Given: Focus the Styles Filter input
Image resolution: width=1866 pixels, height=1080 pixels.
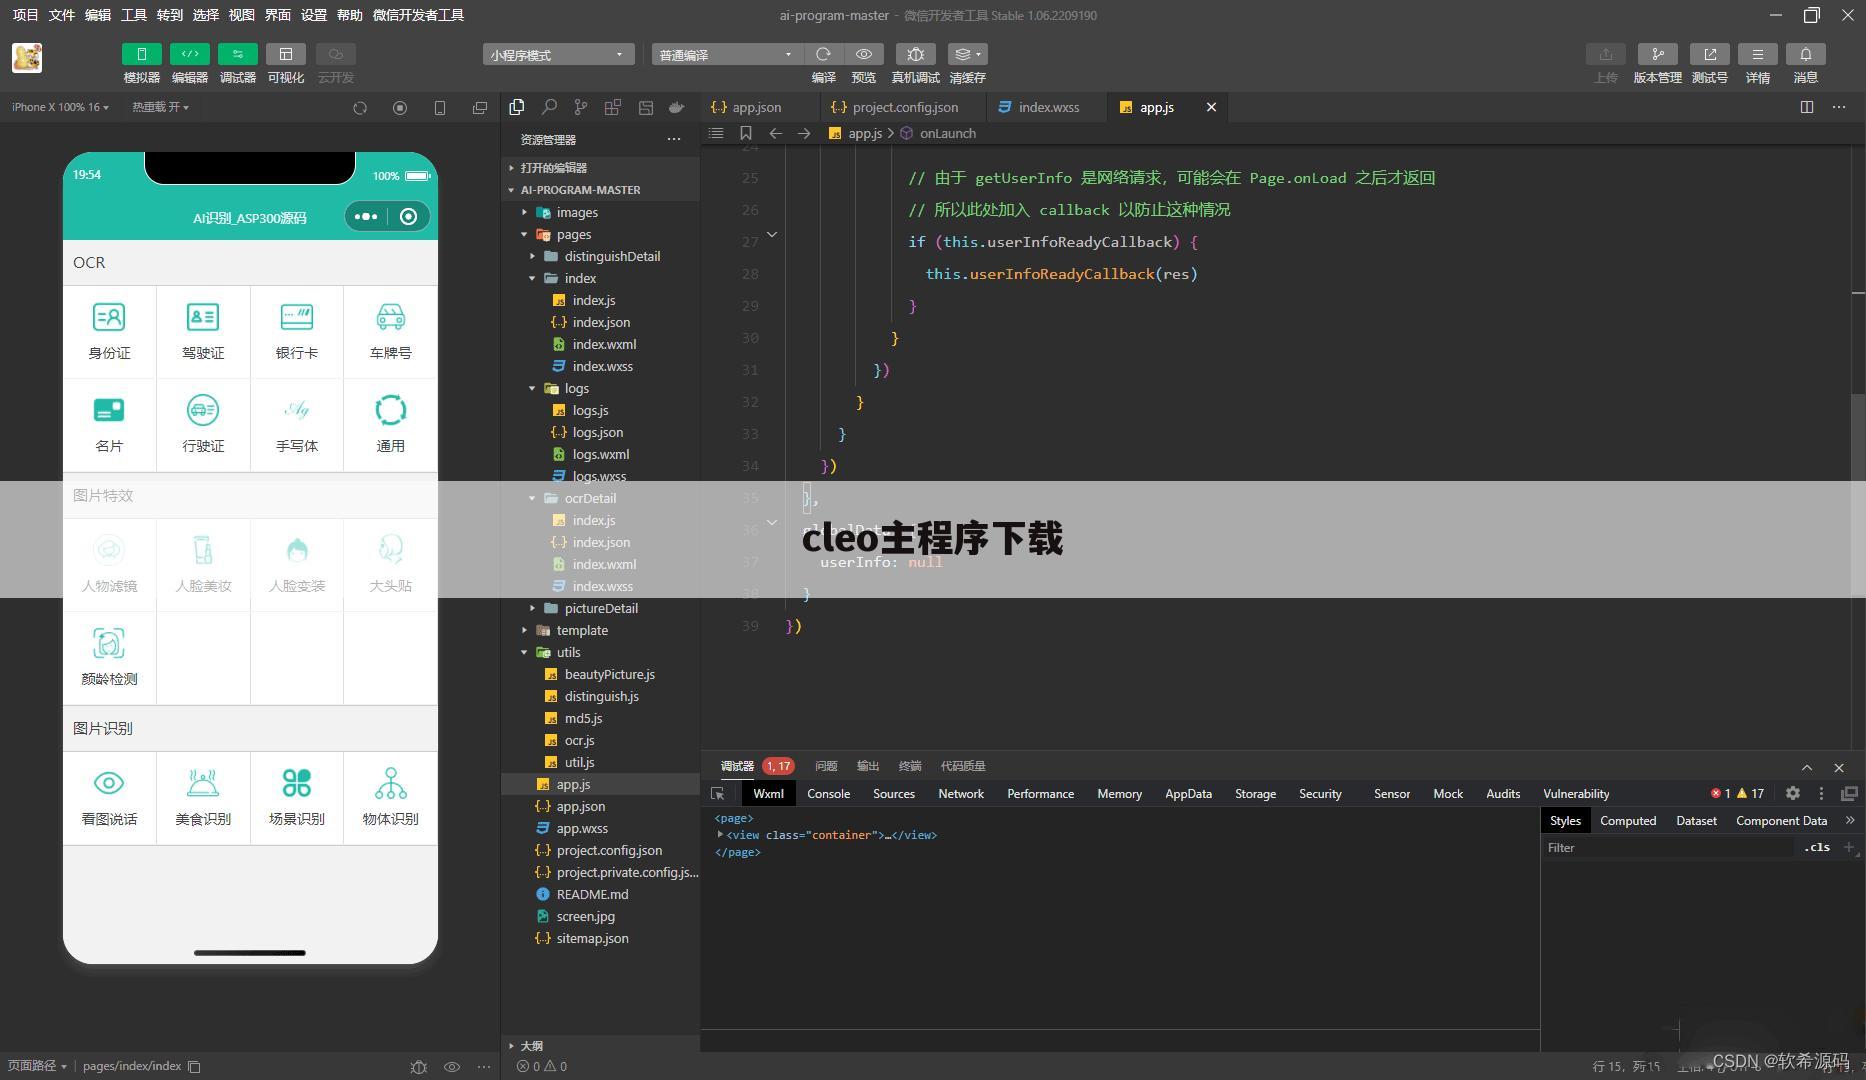Looking at the screenshot, I should pyautogui.click(x=1667, y=848).
